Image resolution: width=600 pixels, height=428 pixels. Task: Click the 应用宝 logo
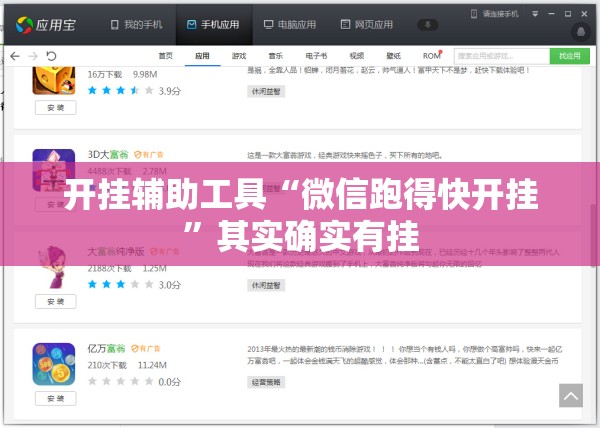(x=46, y=25)
